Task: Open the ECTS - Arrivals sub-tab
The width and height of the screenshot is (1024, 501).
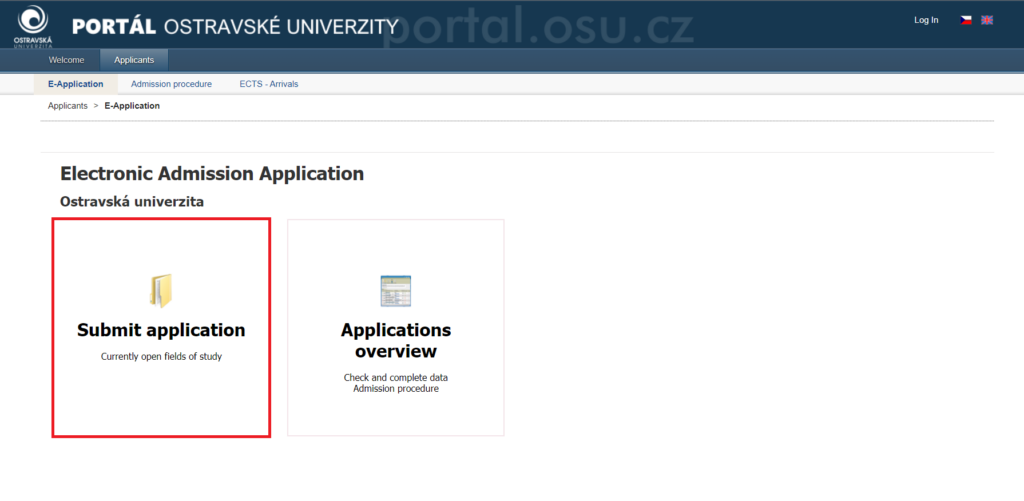Action: click(268, 84)
